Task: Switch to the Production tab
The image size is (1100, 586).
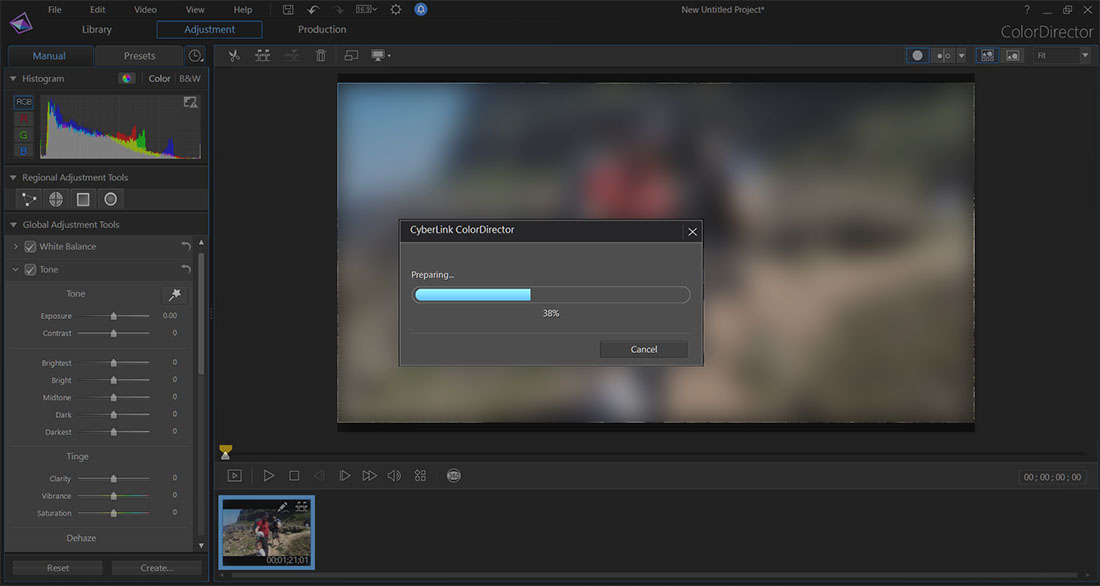Action: [322, 29]
